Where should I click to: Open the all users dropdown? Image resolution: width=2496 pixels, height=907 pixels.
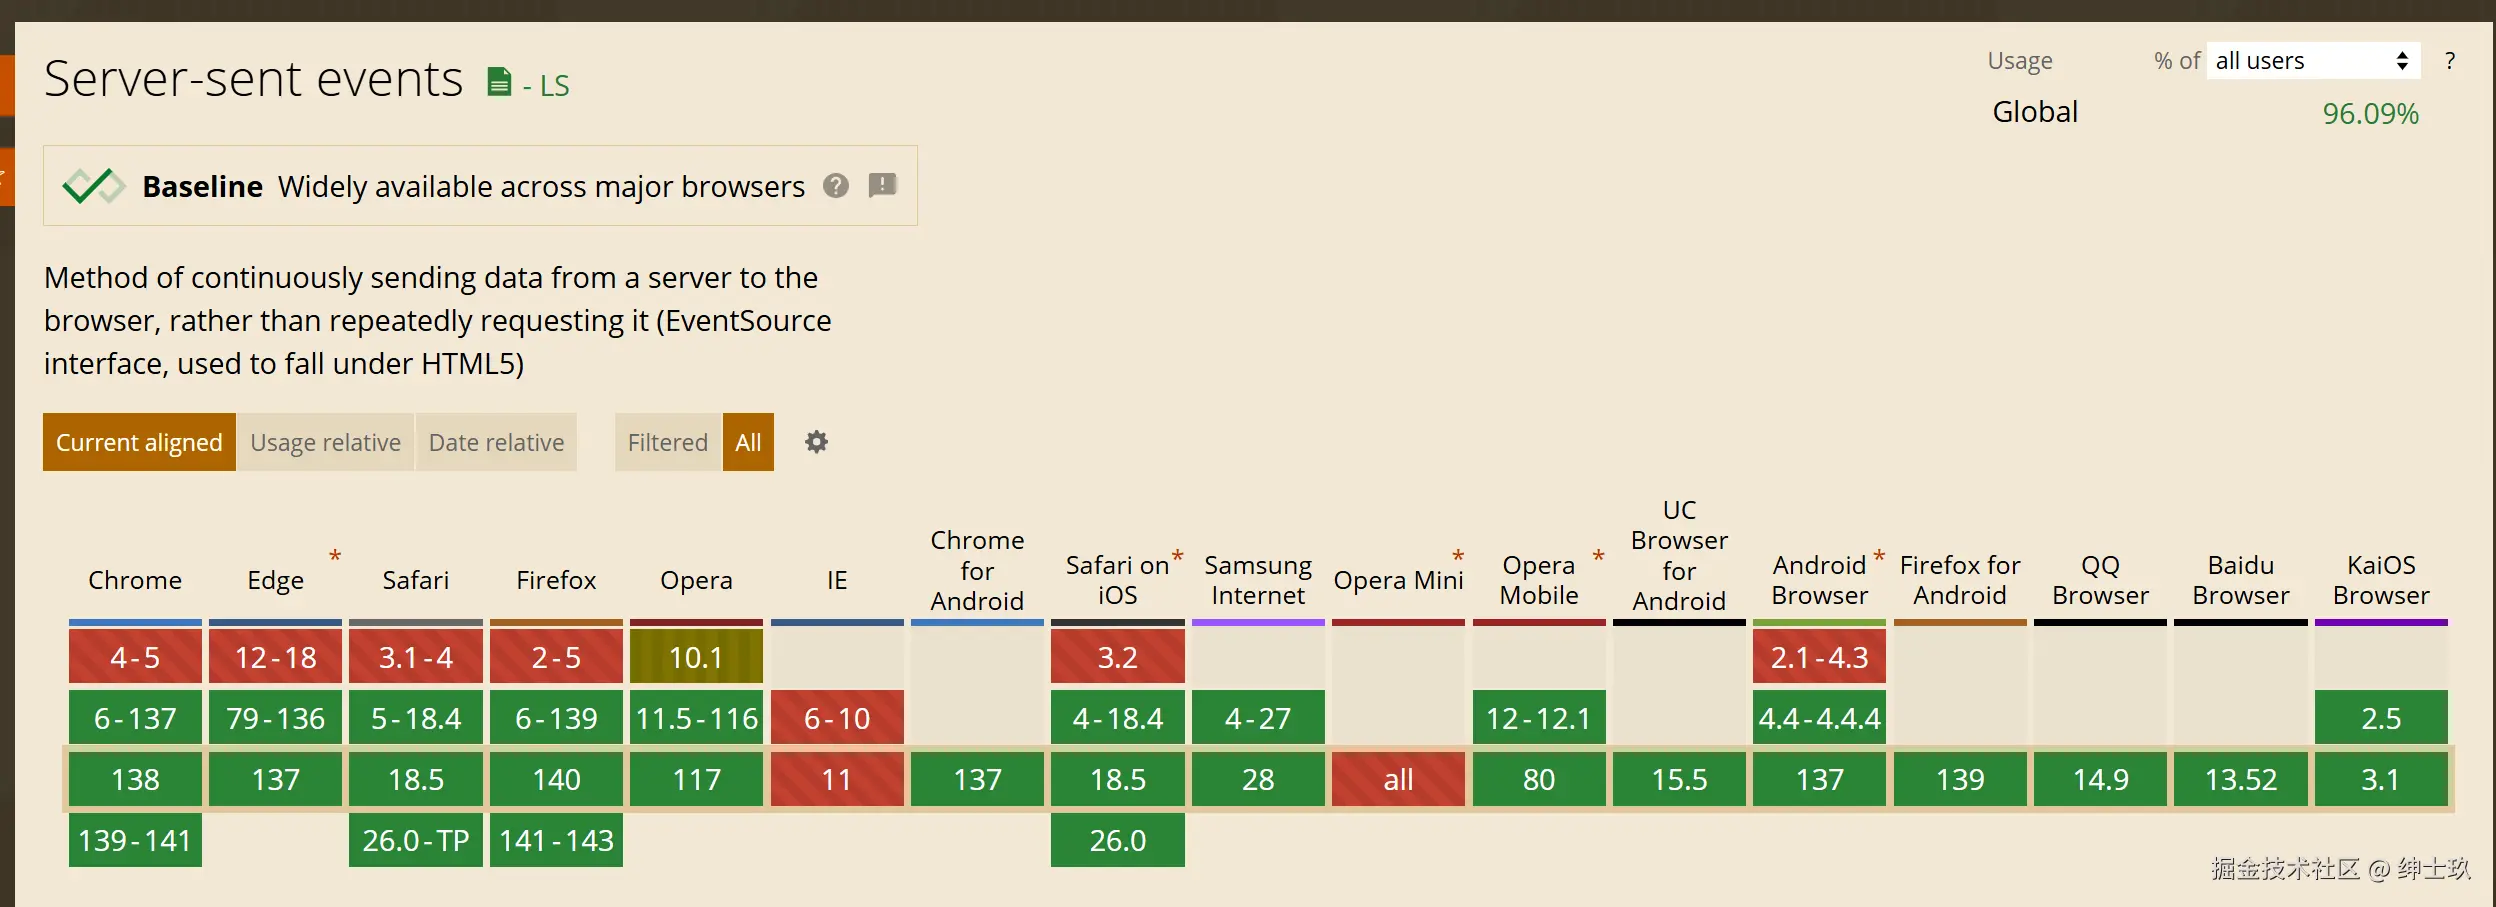click(2312, 61)
